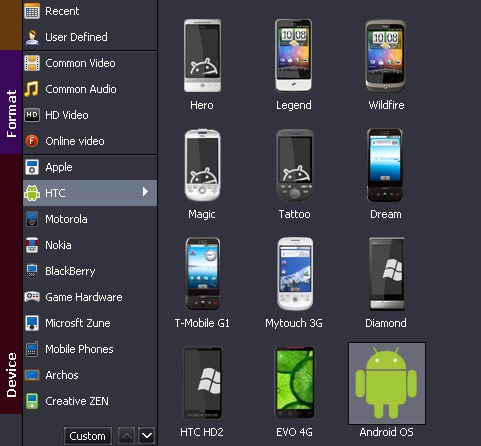Screen dimensions: 481x446
Task: Click the "Hero" label text
Action: tap(202, 105)
